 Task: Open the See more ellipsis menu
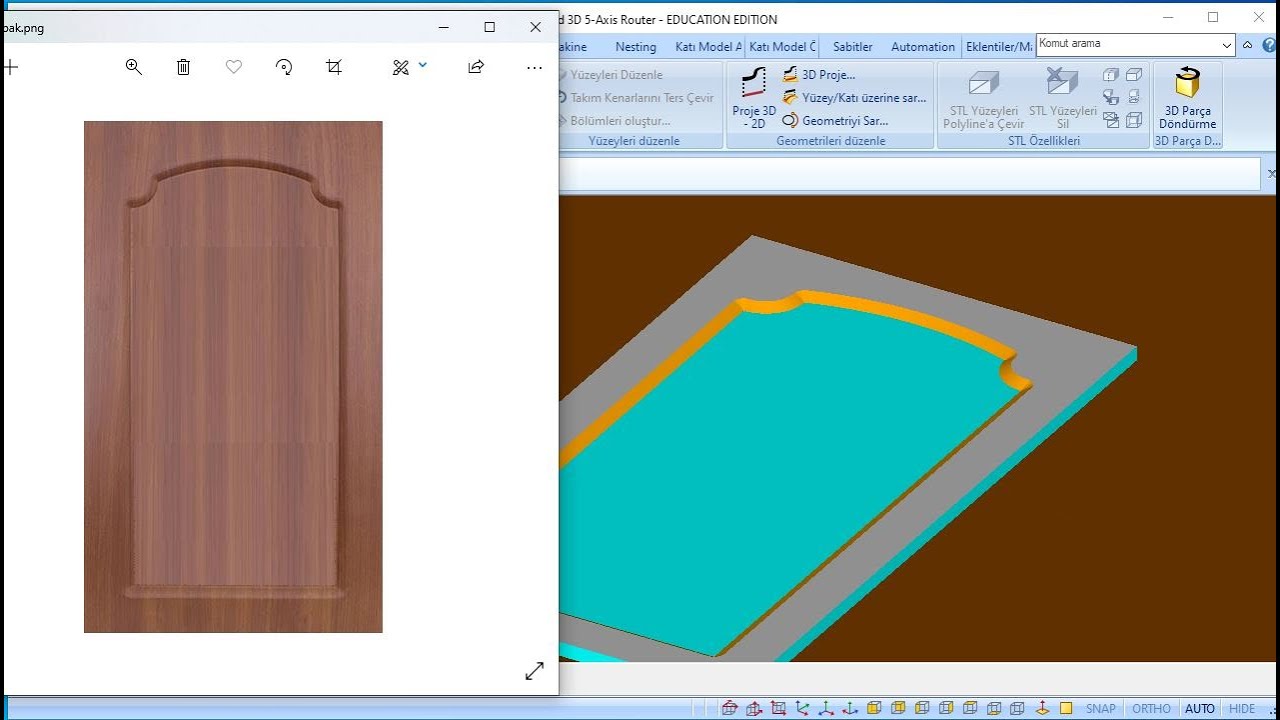534,67
